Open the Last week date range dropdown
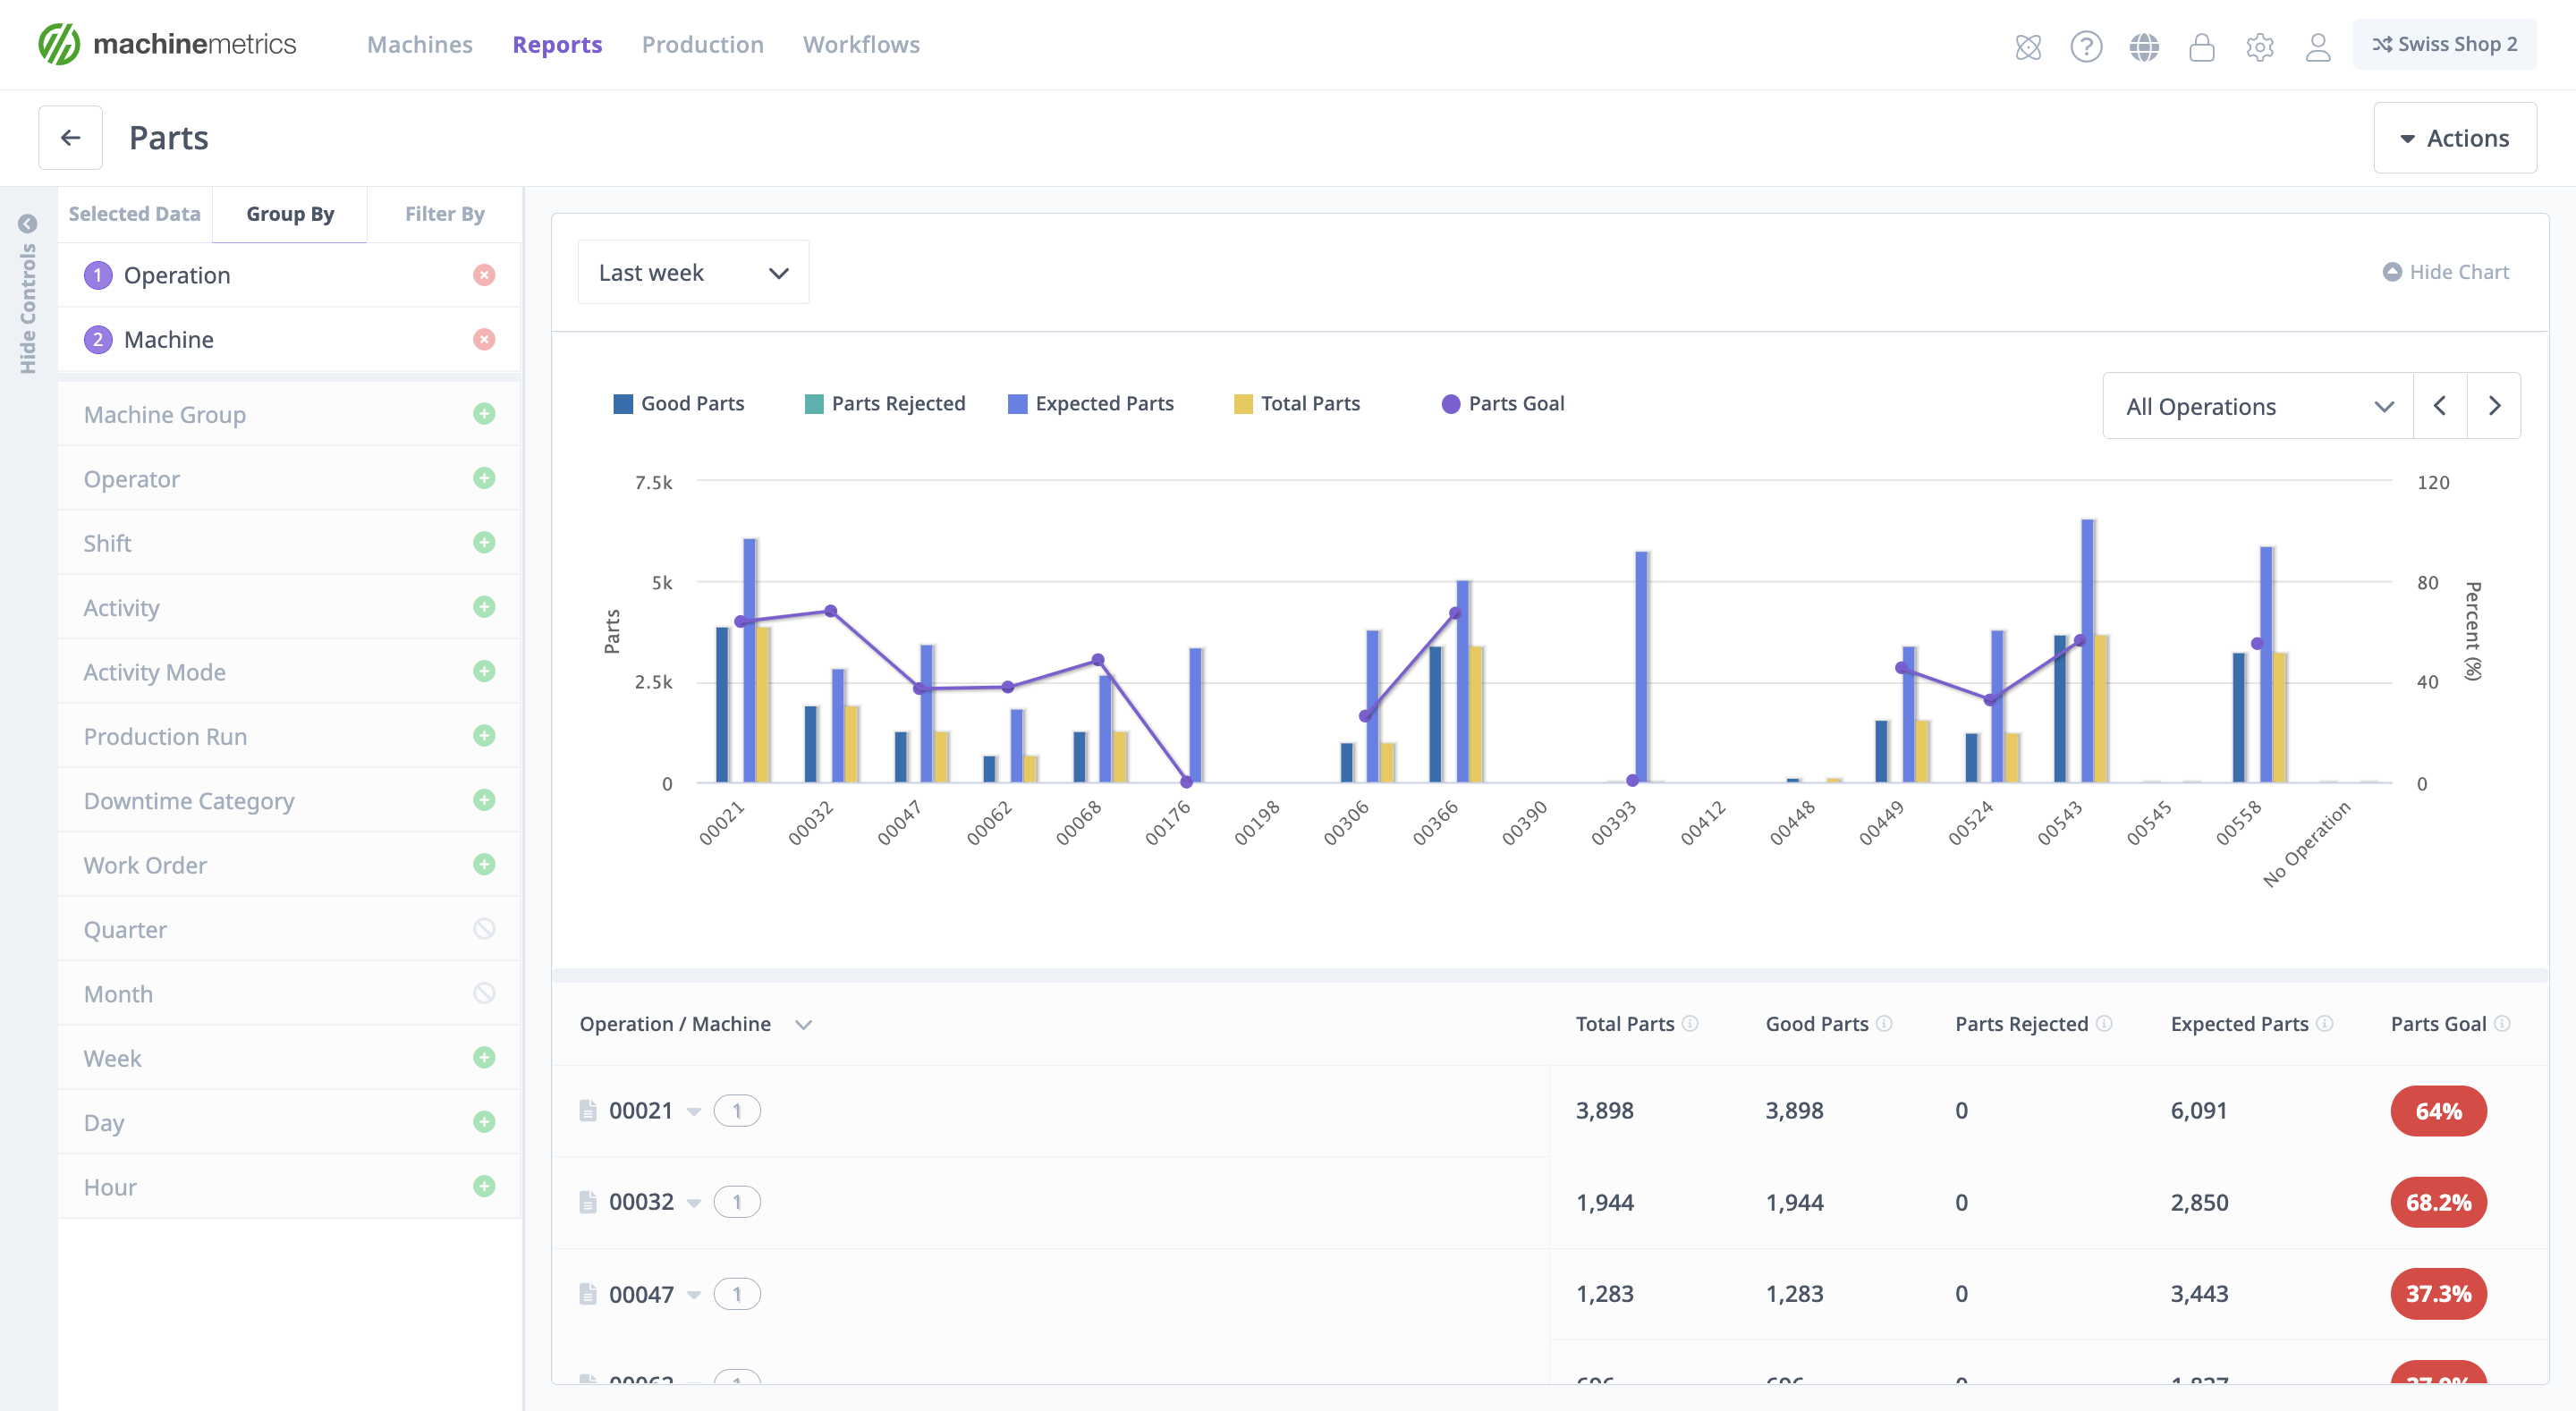This screenshot has height=1411, width=2576. [693, 272]
